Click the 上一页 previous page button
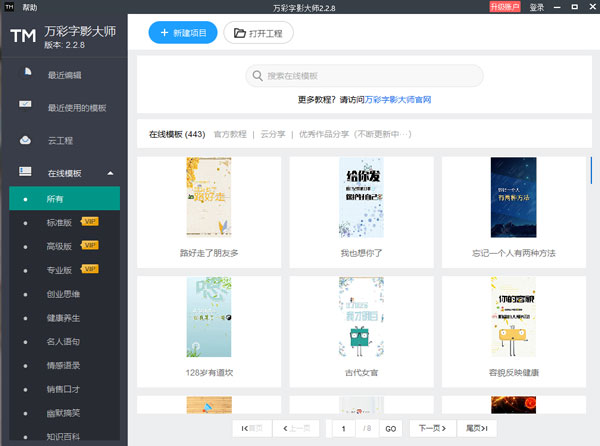 tap(296, 428)
